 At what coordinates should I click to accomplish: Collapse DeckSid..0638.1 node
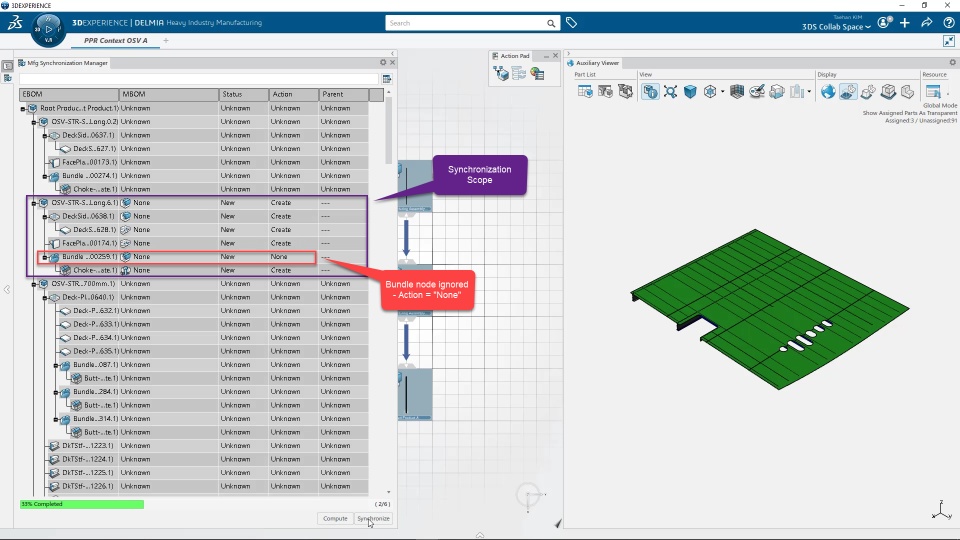click(x=45, y=217)
